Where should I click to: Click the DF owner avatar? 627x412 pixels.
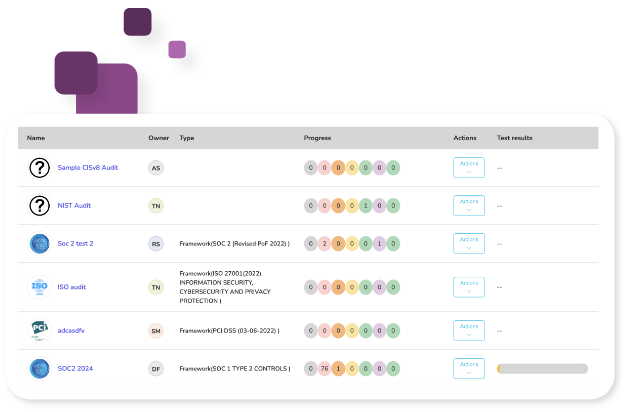click(x=155, y=369)
